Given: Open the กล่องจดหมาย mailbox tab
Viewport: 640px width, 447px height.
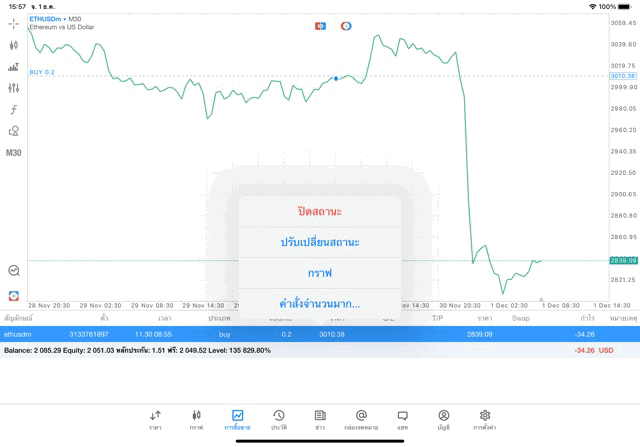Looking at the screenshot, I should [x=361, y=418].
